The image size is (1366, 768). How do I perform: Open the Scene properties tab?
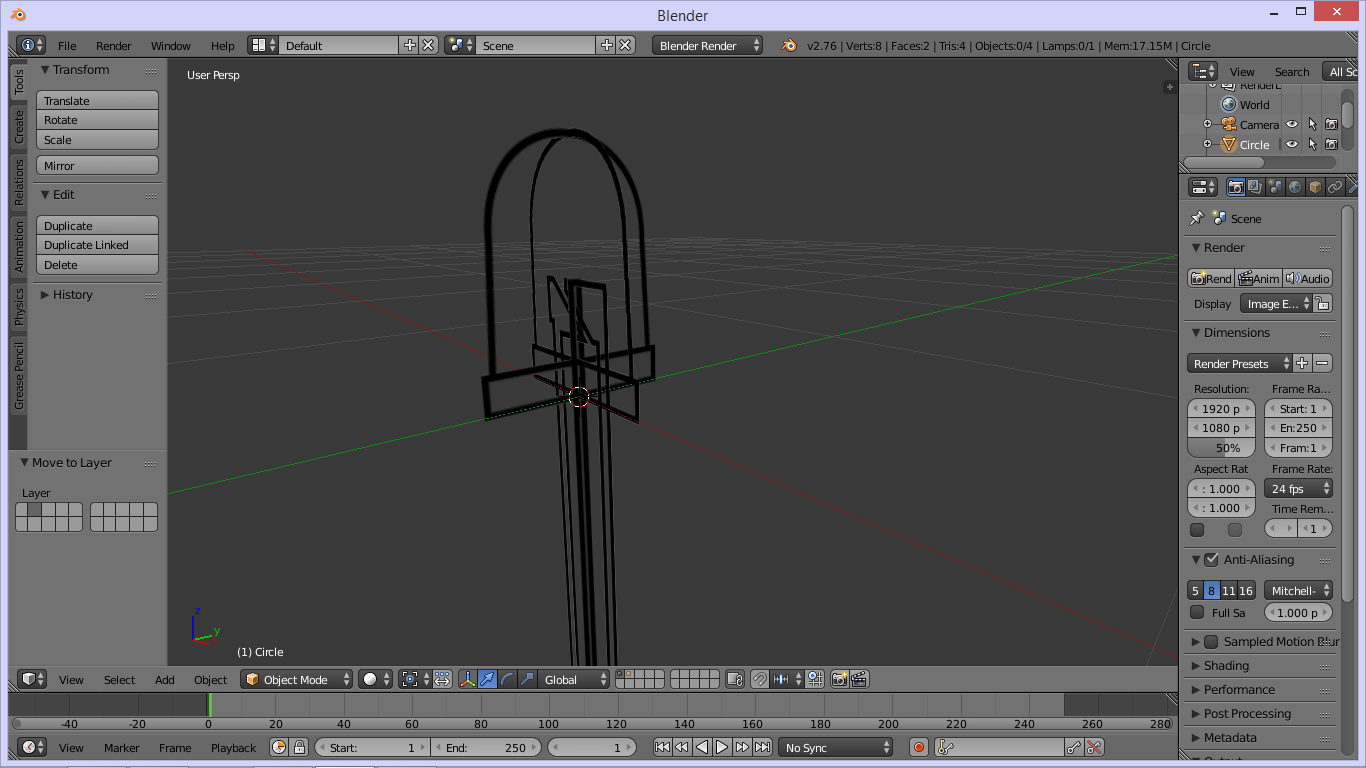1275,187
